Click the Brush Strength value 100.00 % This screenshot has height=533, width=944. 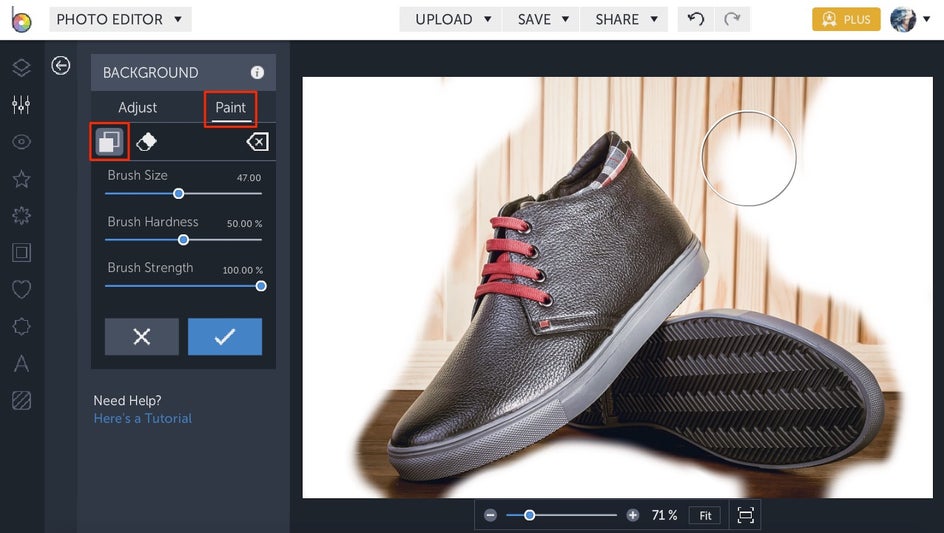pos(243,270)
